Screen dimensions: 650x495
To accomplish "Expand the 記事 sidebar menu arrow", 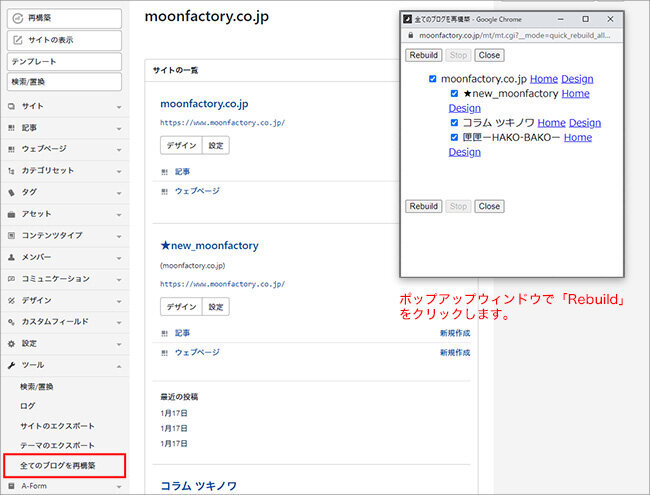I will pos(119,129).
